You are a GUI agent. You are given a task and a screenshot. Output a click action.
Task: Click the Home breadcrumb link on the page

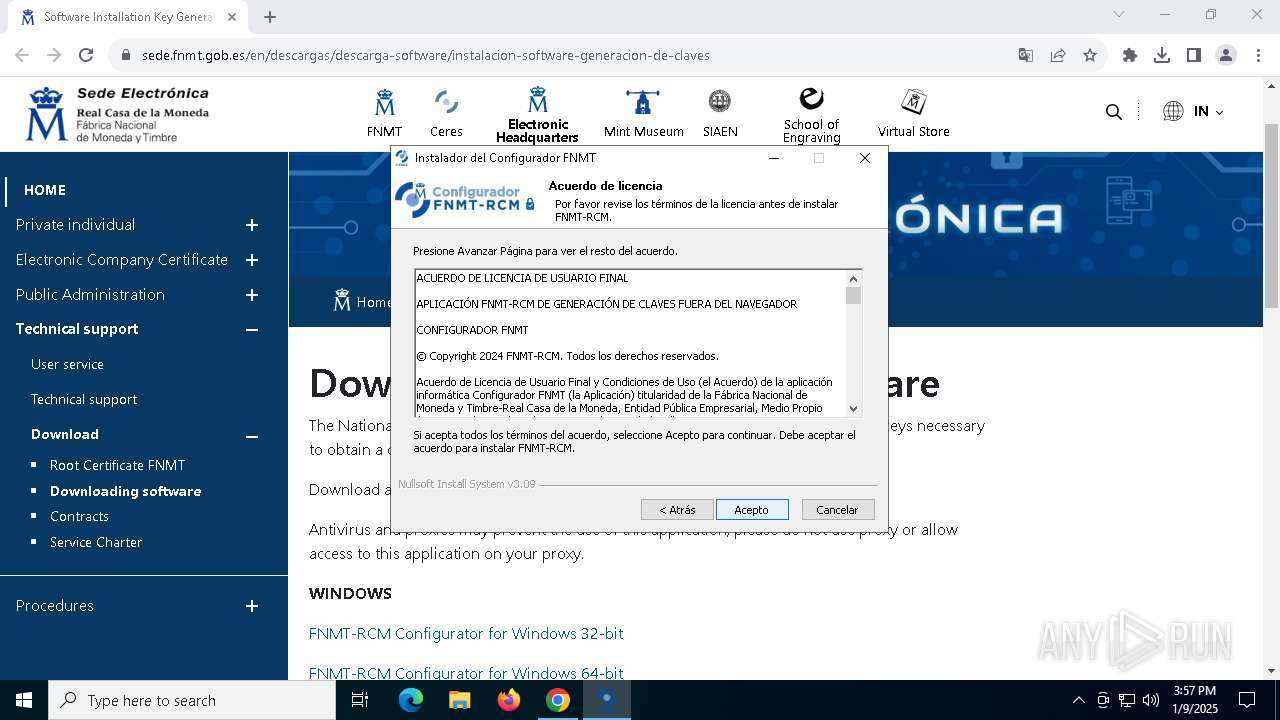click(x=375, y=302)
